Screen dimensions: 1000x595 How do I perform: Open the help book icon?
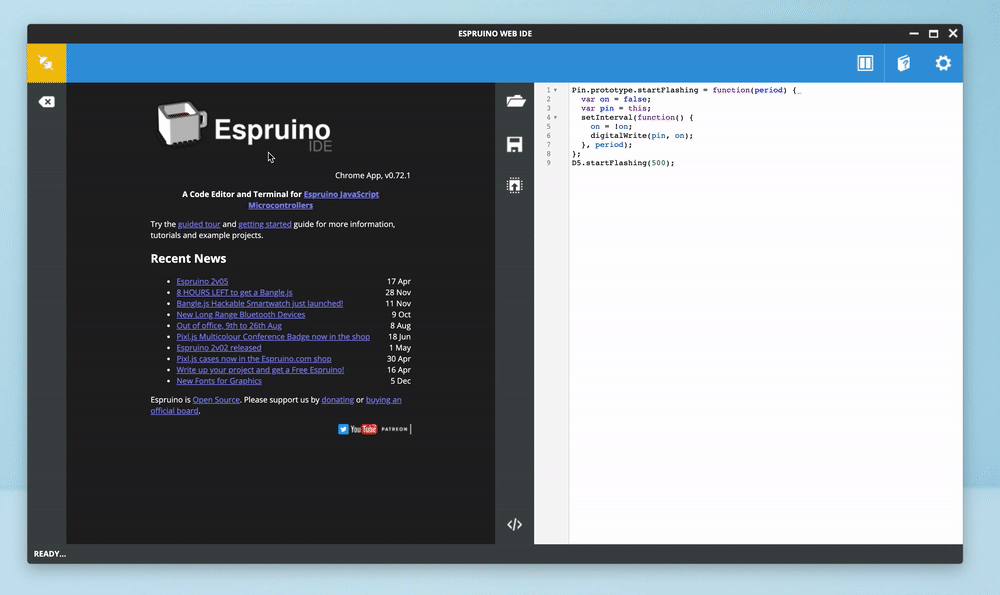tap(904, 63)
